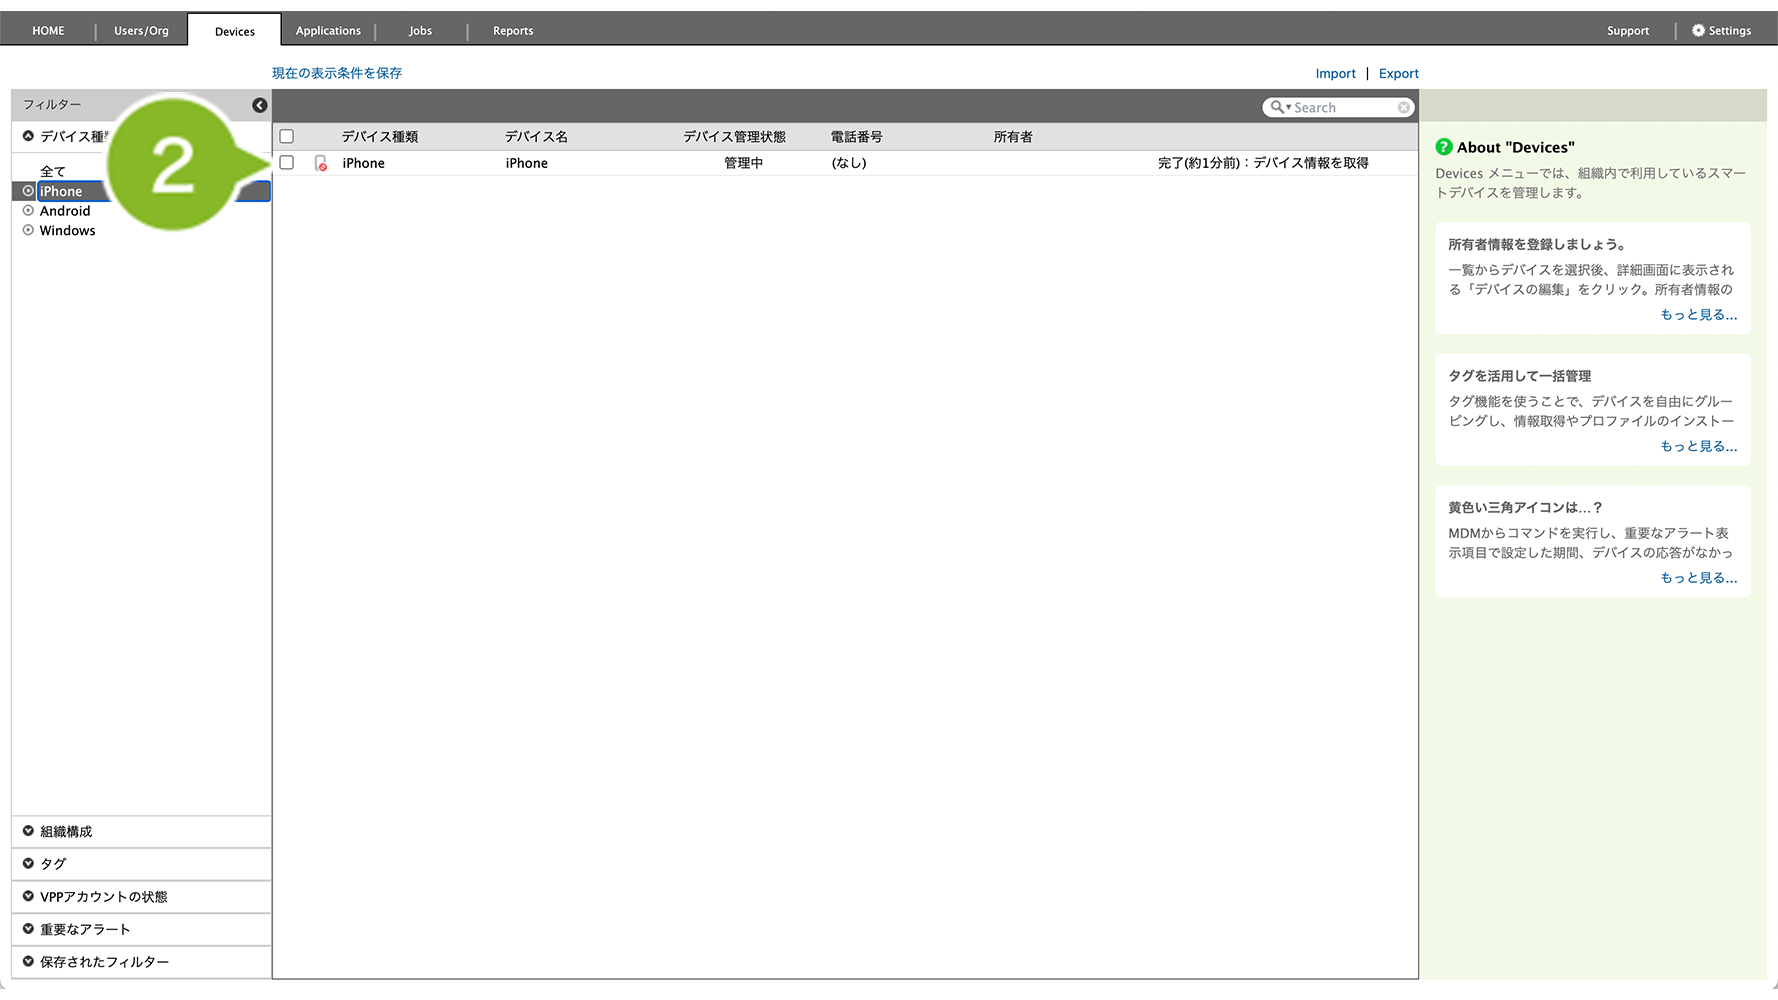This screenshot has height=1000, width=1778.
Task: Click the Import link
Action: click(x=1335, y=74)
